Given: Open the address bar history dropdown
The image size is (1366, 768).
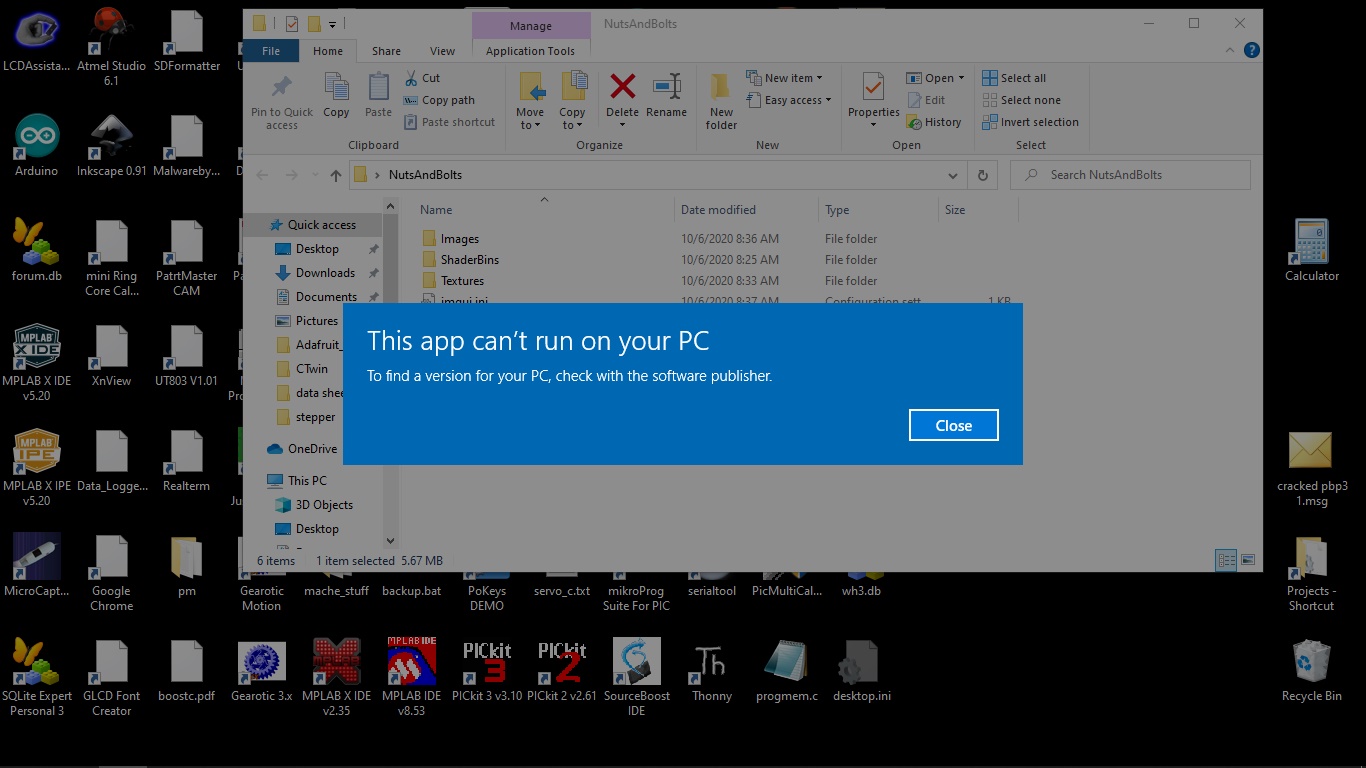Looking at the screenshot, I should click(x=952, y=175).
